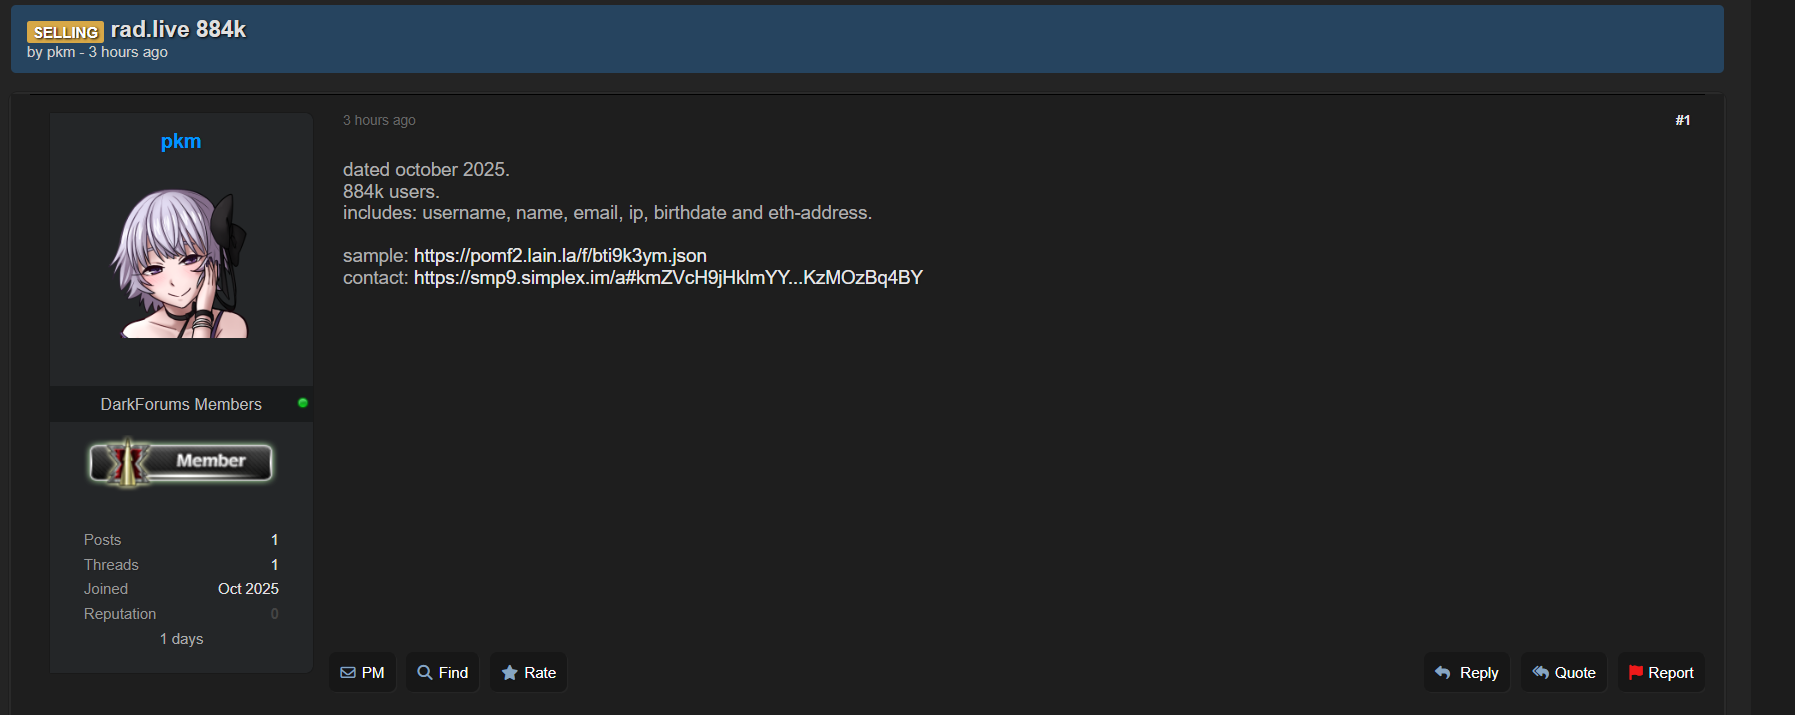Click the Quote double-arrow icon

pyautogui.click(x=1540, y=673)
